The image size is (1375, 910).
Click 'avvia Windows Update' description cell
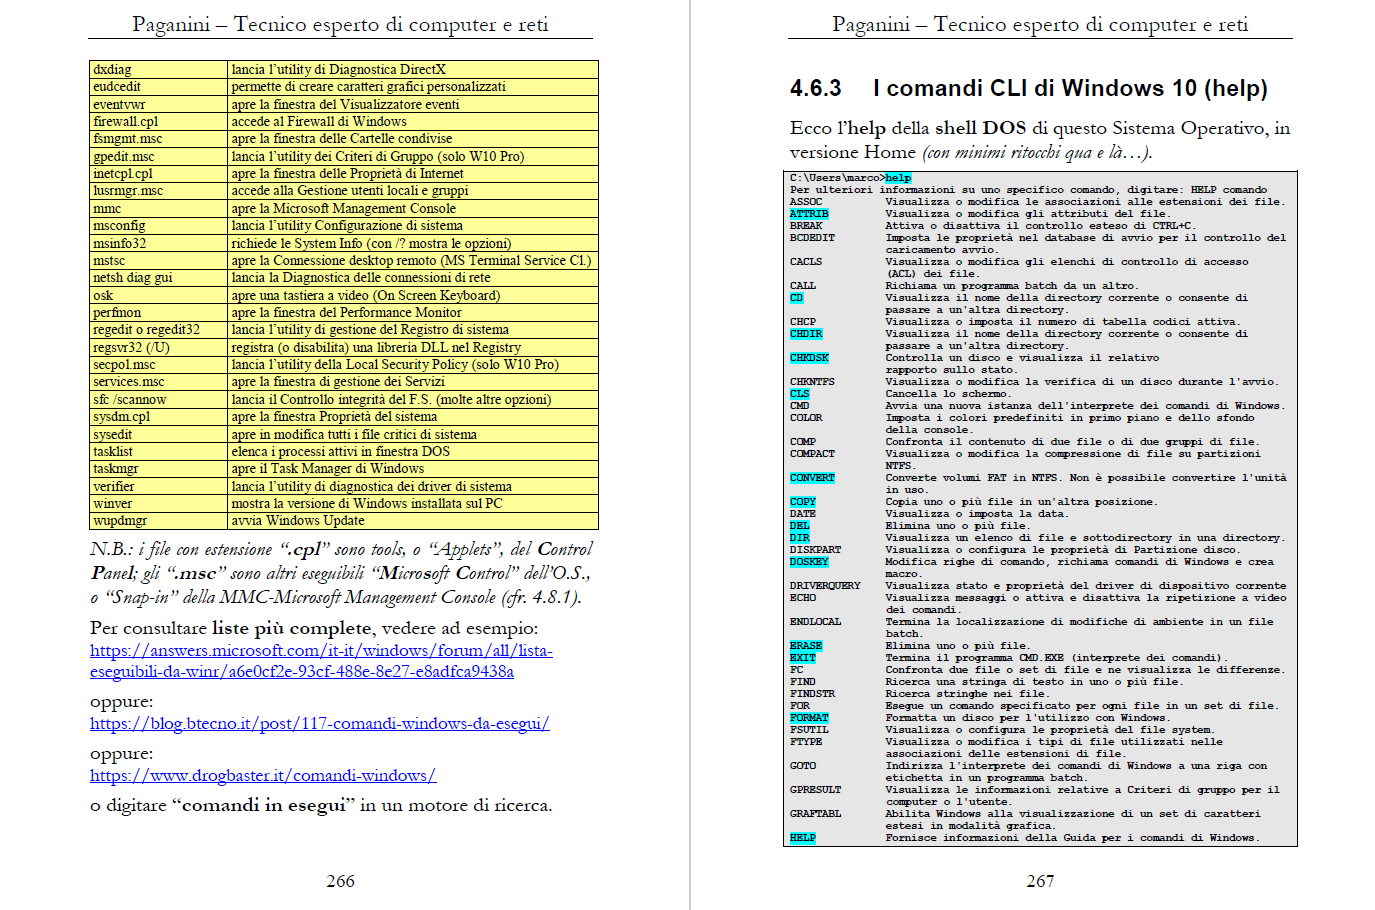pos(413,520)
